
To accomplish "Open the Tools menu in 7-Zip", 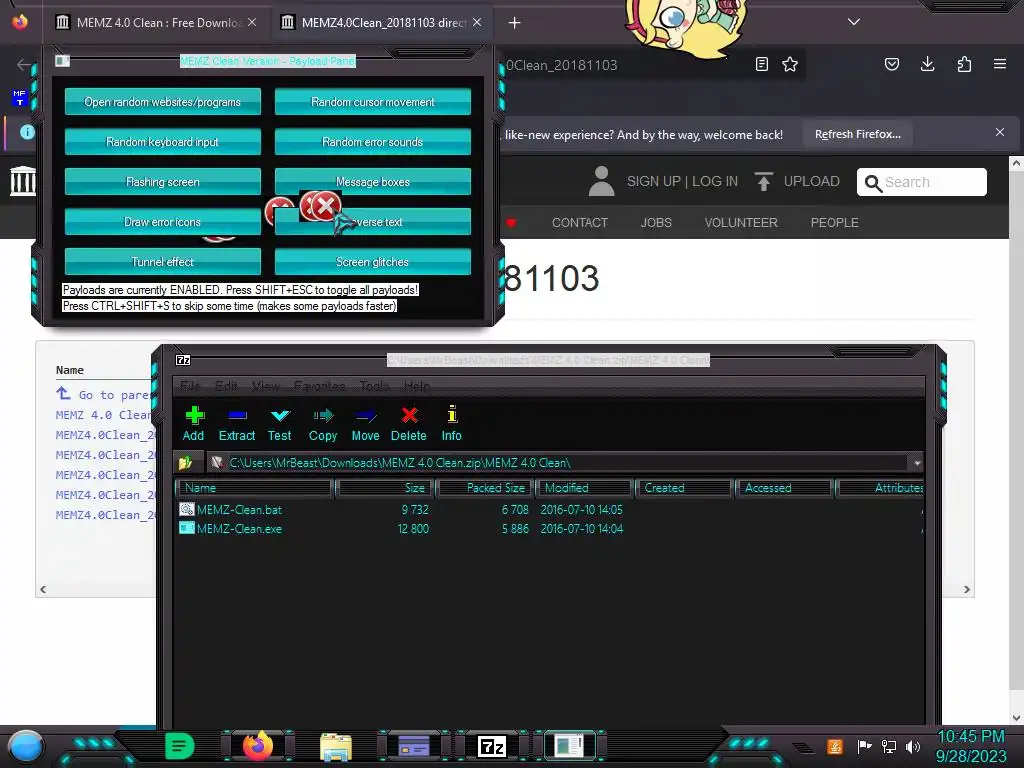I will [374, 386].
